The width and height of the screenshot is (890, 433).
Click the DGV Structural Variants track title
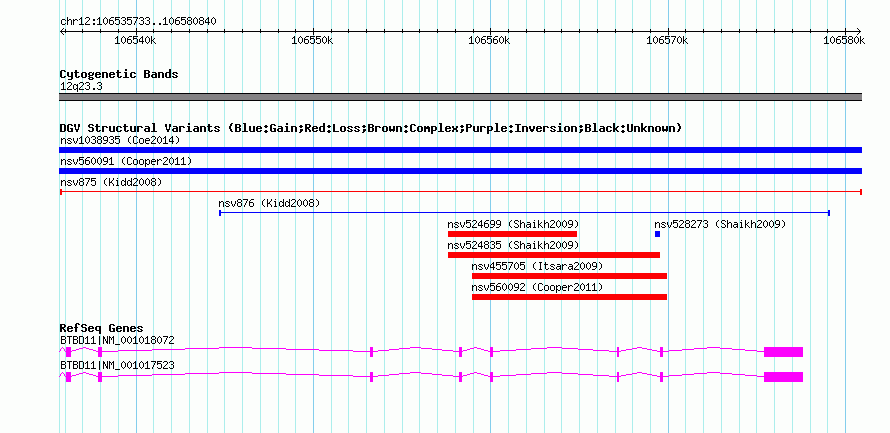[371, 128]
